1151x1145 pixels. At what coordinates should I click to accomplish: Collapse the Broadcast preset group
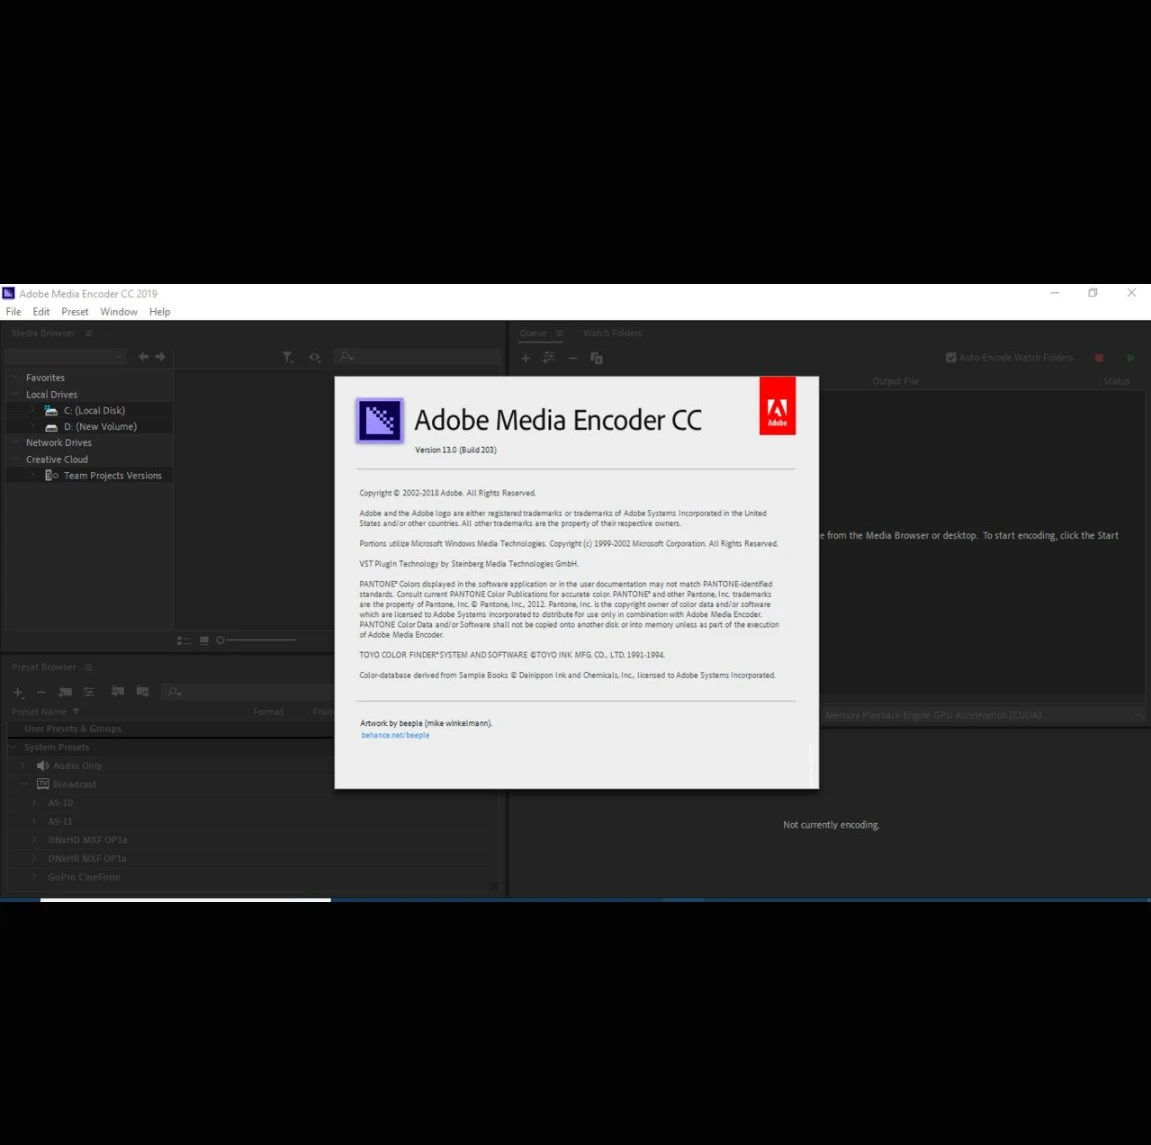tap(23, 784)
